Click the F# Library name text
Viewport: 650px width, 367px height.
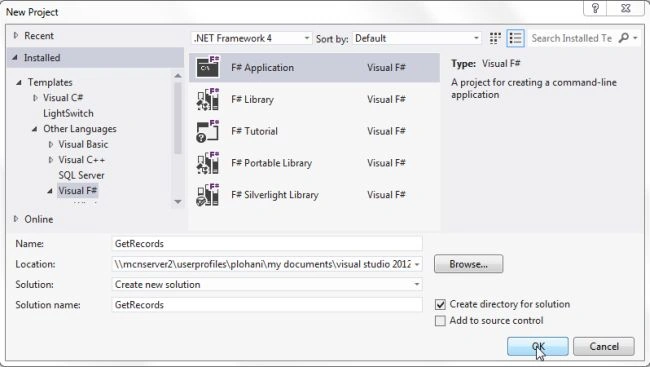[252, 99]
